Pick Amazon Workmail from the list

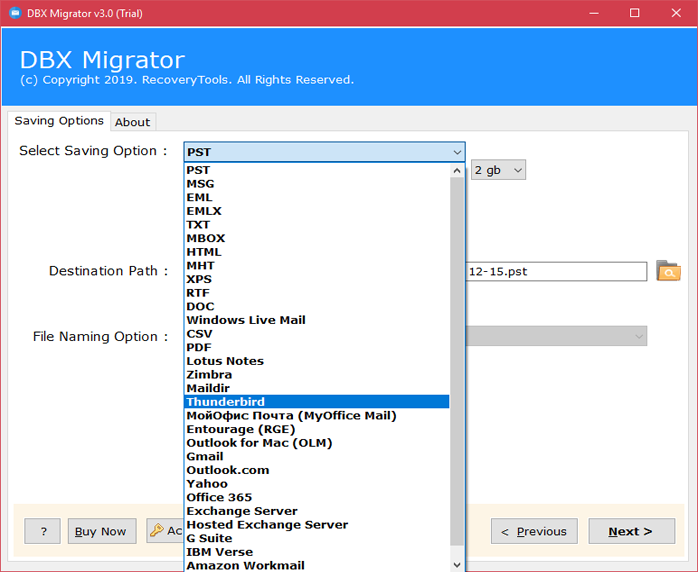click(317, 566)
